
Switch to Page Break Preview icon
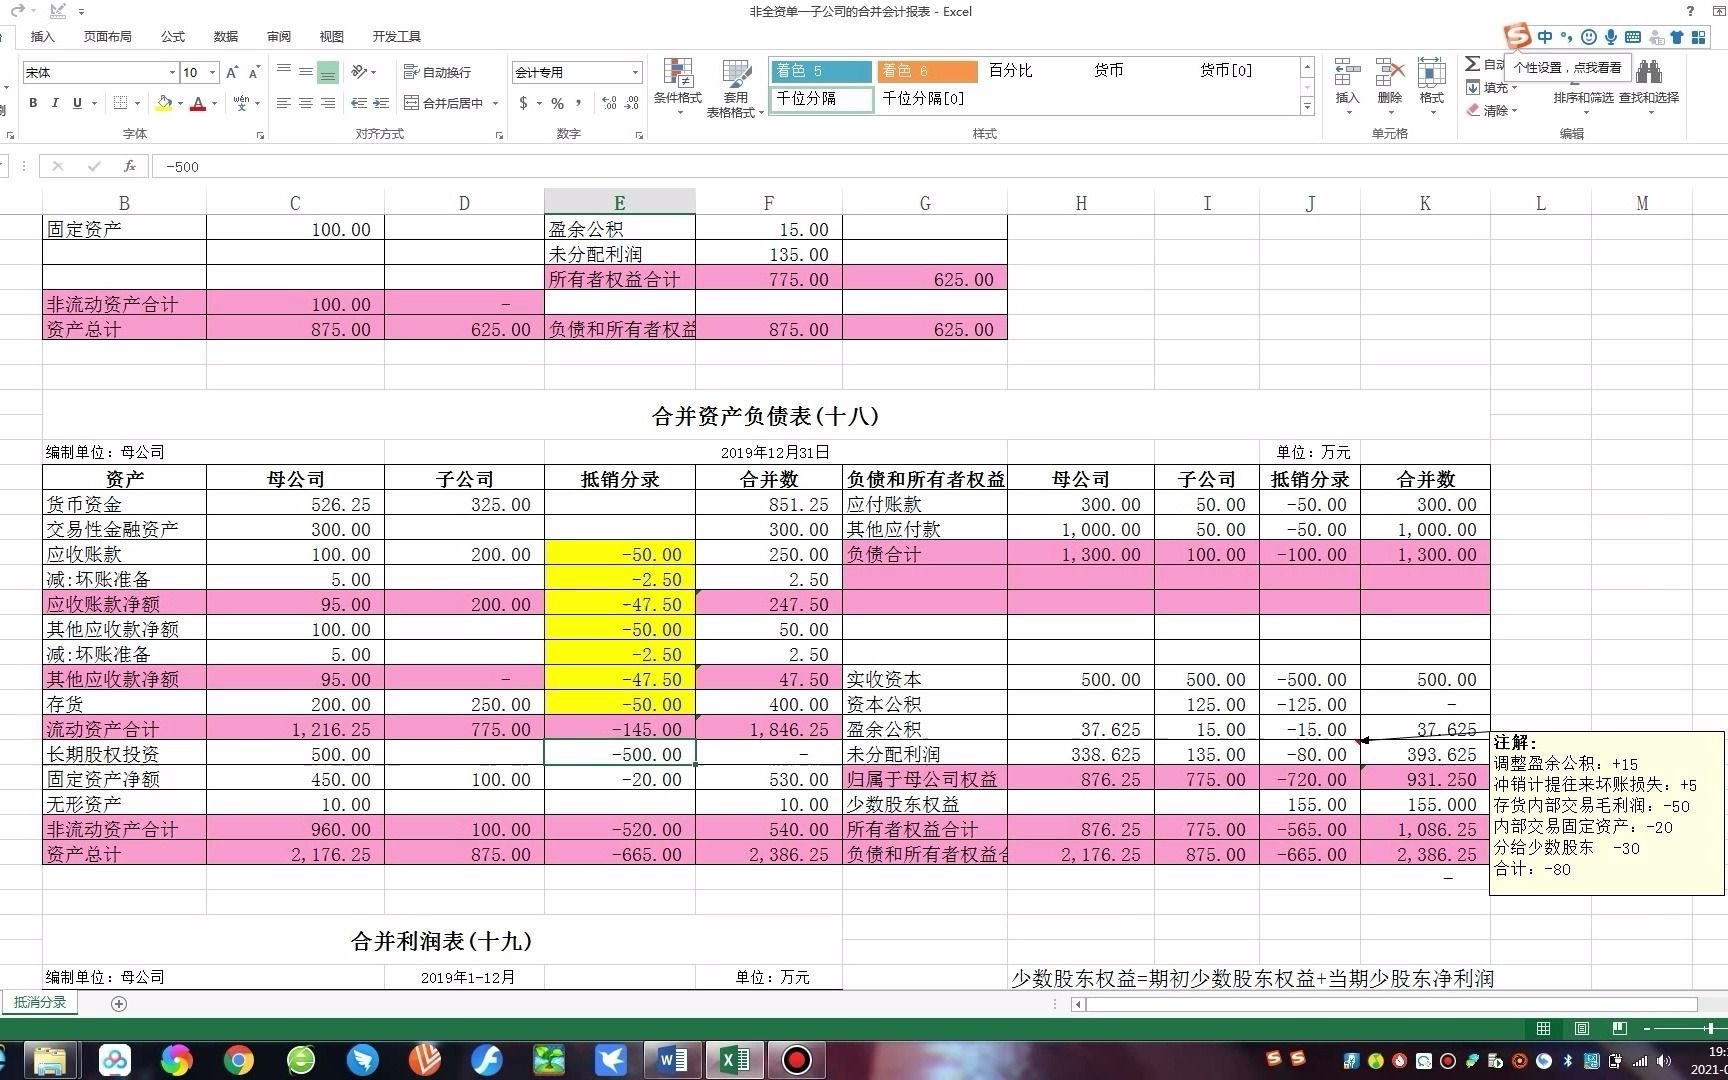click(x=1619, y=1028)
